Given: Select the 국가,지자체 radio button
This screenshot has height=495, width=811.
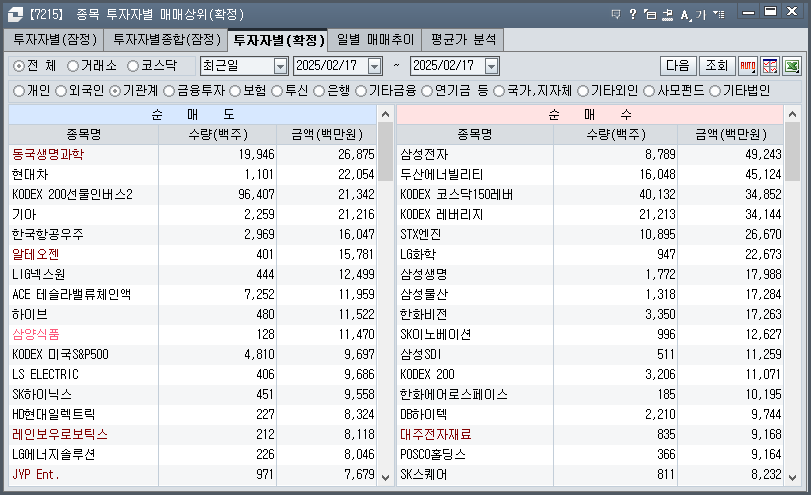Looking at the screenshot, I should click(x=499, y=91).
